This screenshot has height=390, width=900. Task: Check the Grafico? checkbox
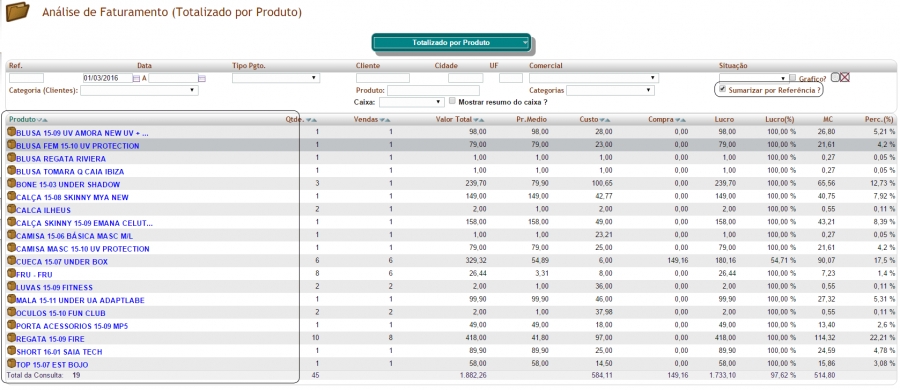793,78
